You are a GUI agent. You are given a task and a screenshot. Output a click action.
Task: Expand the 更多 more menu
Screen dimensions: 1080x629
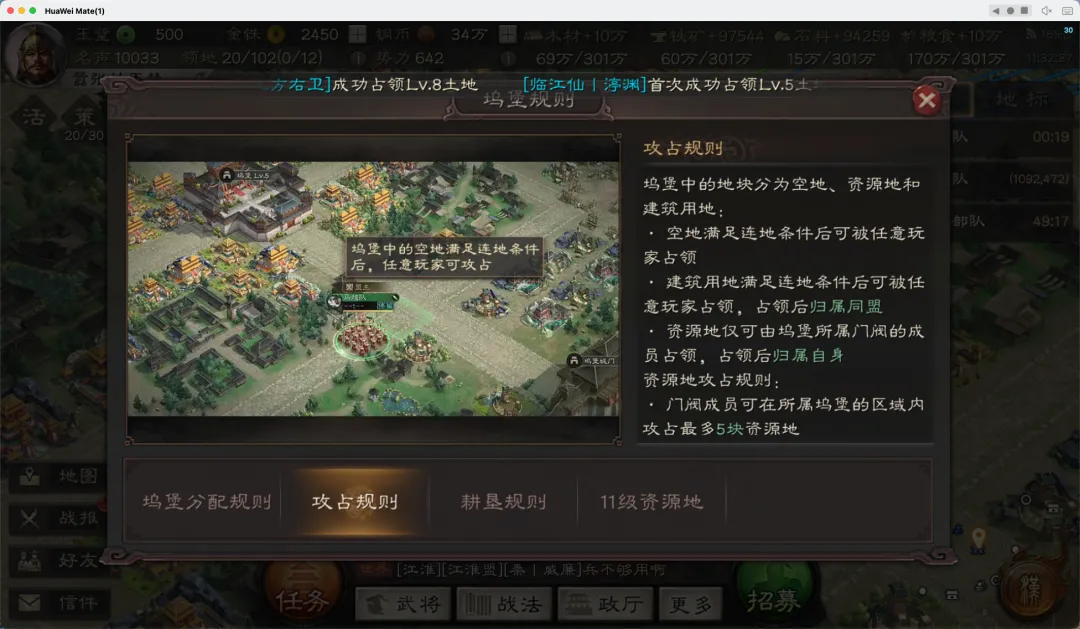[690, 604]
